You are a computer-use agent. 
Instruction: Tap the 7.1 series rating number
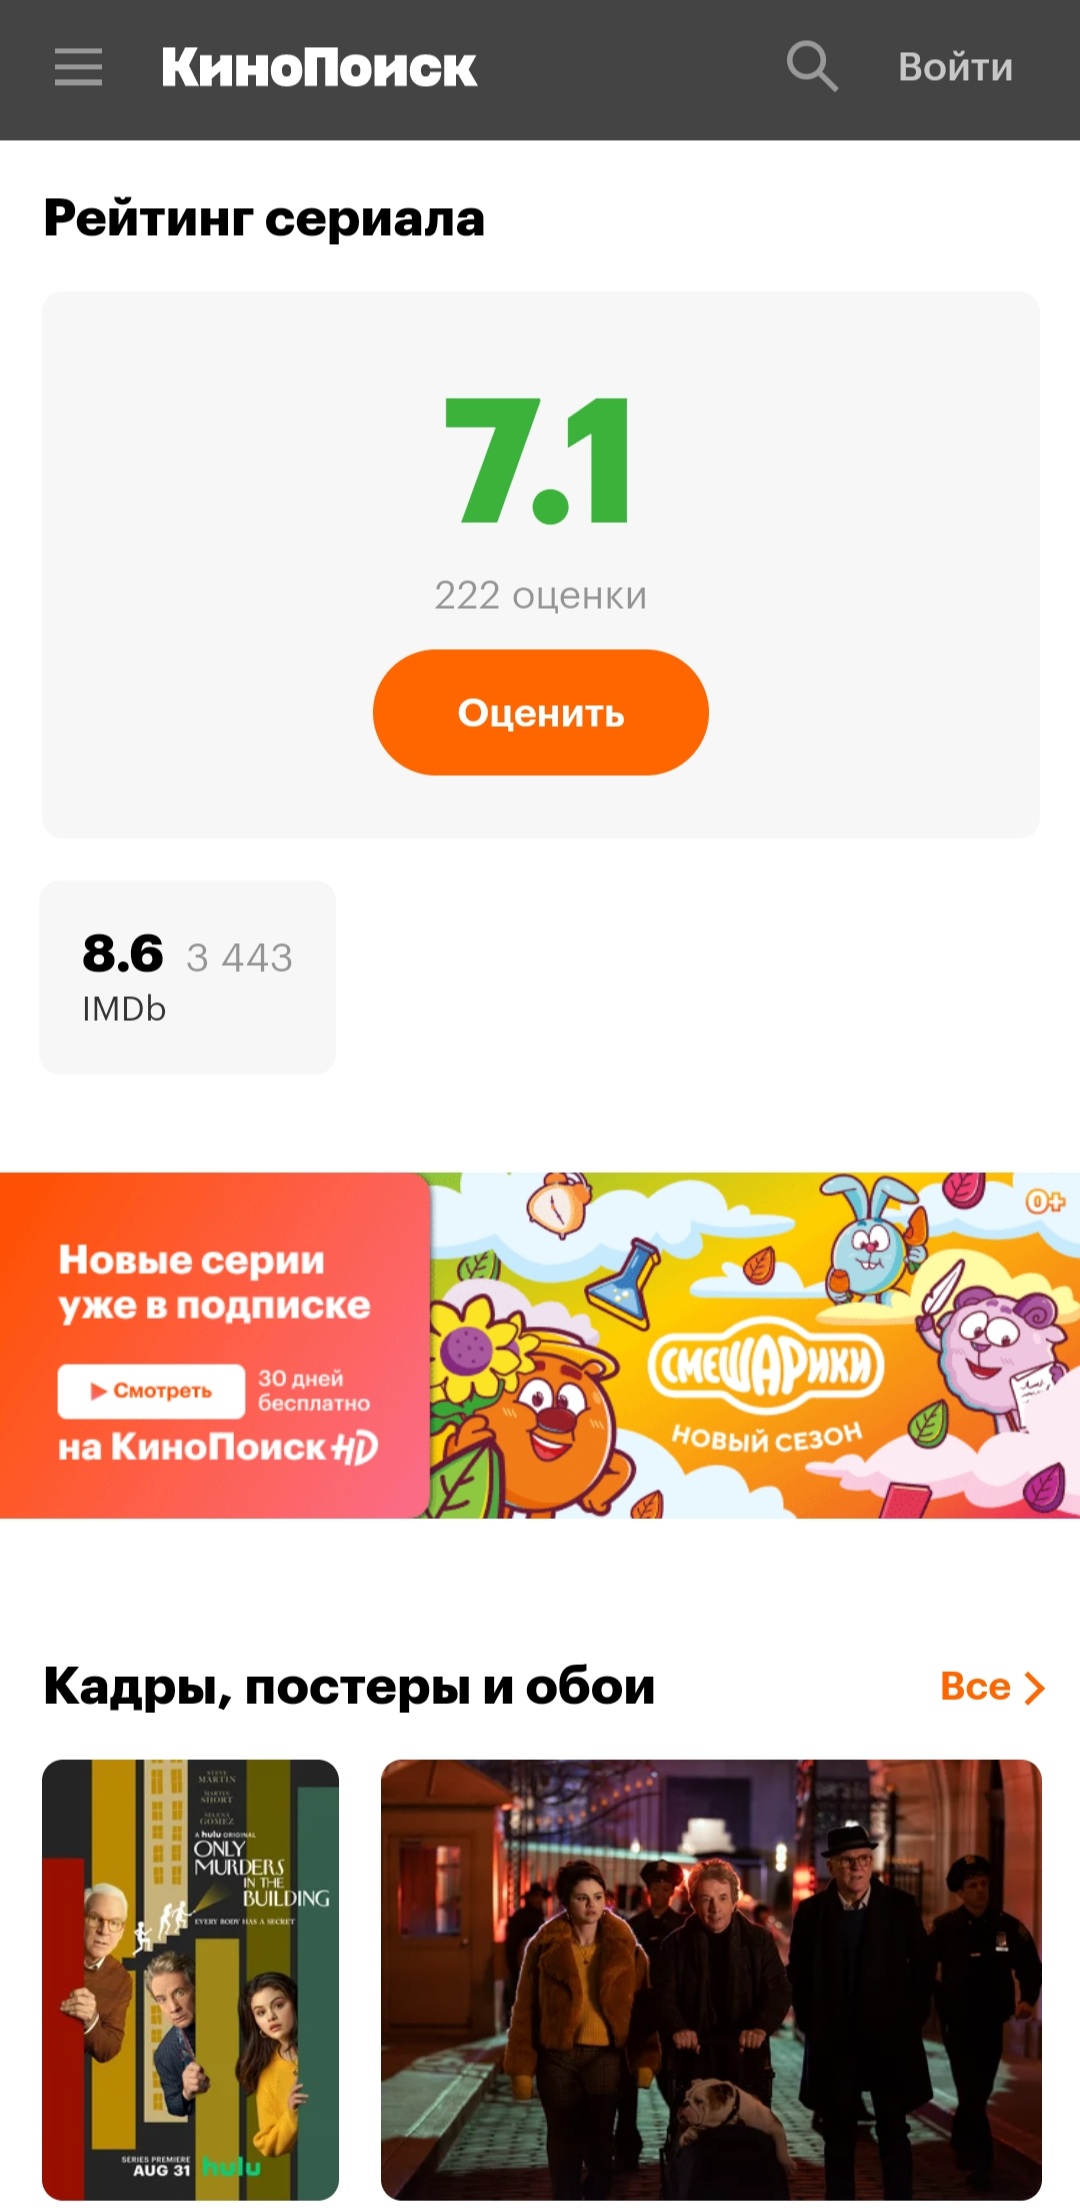click(x=538, y=461)
